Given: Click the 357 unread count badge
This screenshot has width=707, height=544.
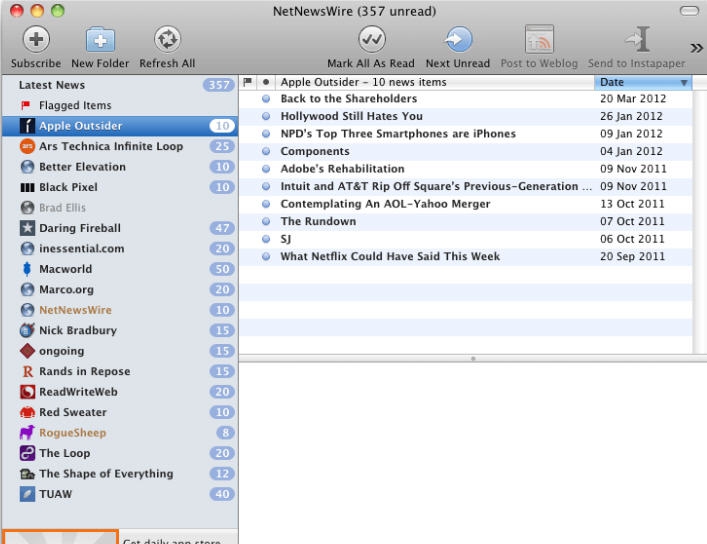Looking at the screenshot, I should [219, 85].
